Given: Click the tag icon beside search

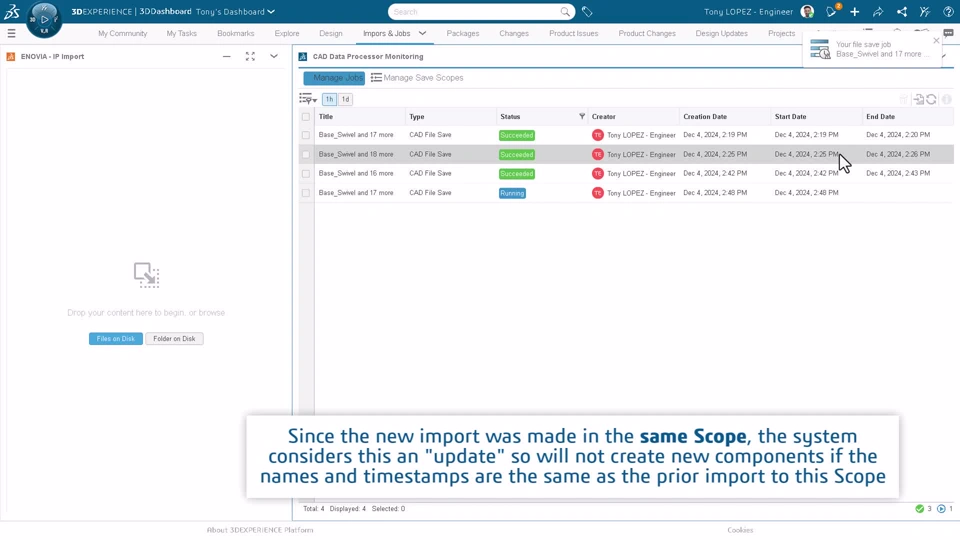Looking at the screenshot, I should [587, 12].
